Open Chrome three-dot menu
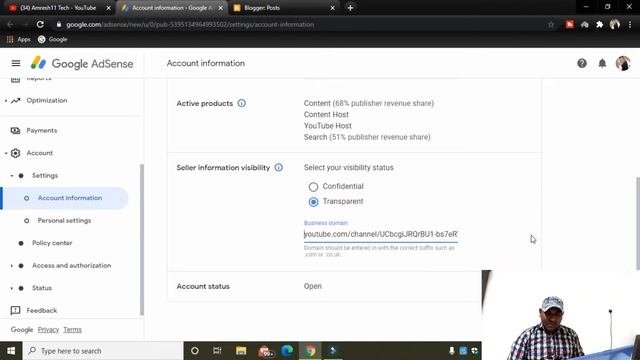 pyautogui.click(x=630, y=24)
